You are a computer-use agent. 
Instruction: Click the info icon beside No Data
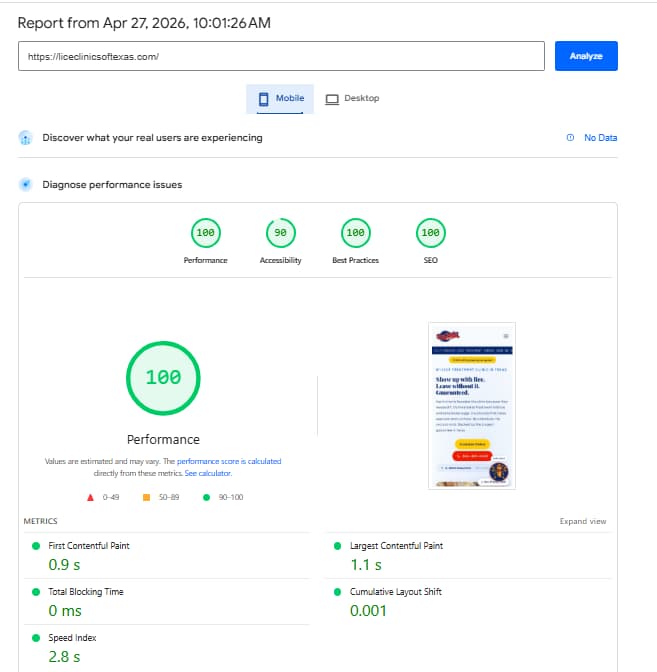pos(570,138)
